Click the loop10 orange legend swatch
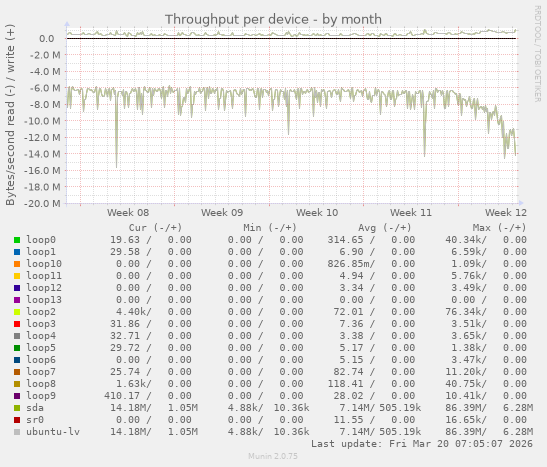Viewport: 547px width, 467px height. [17, 264]
